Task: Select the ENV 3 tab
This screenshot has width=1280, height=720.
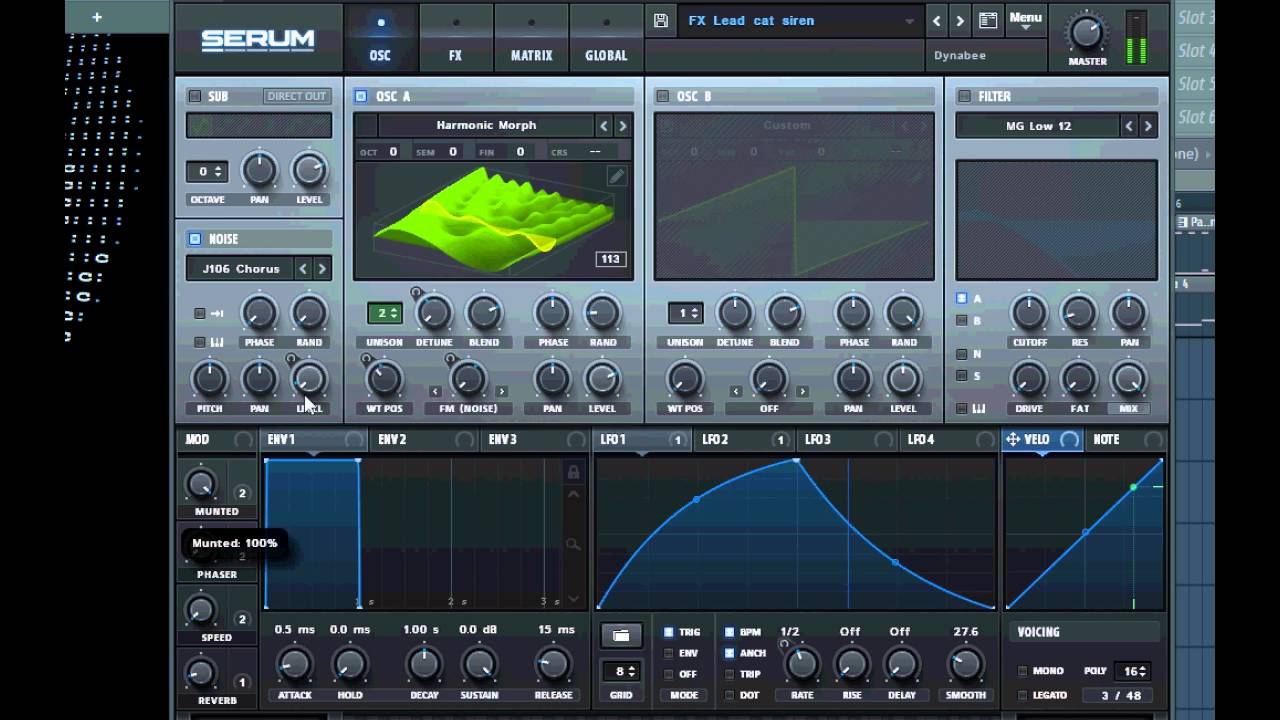Action: (x=534, y=439)
